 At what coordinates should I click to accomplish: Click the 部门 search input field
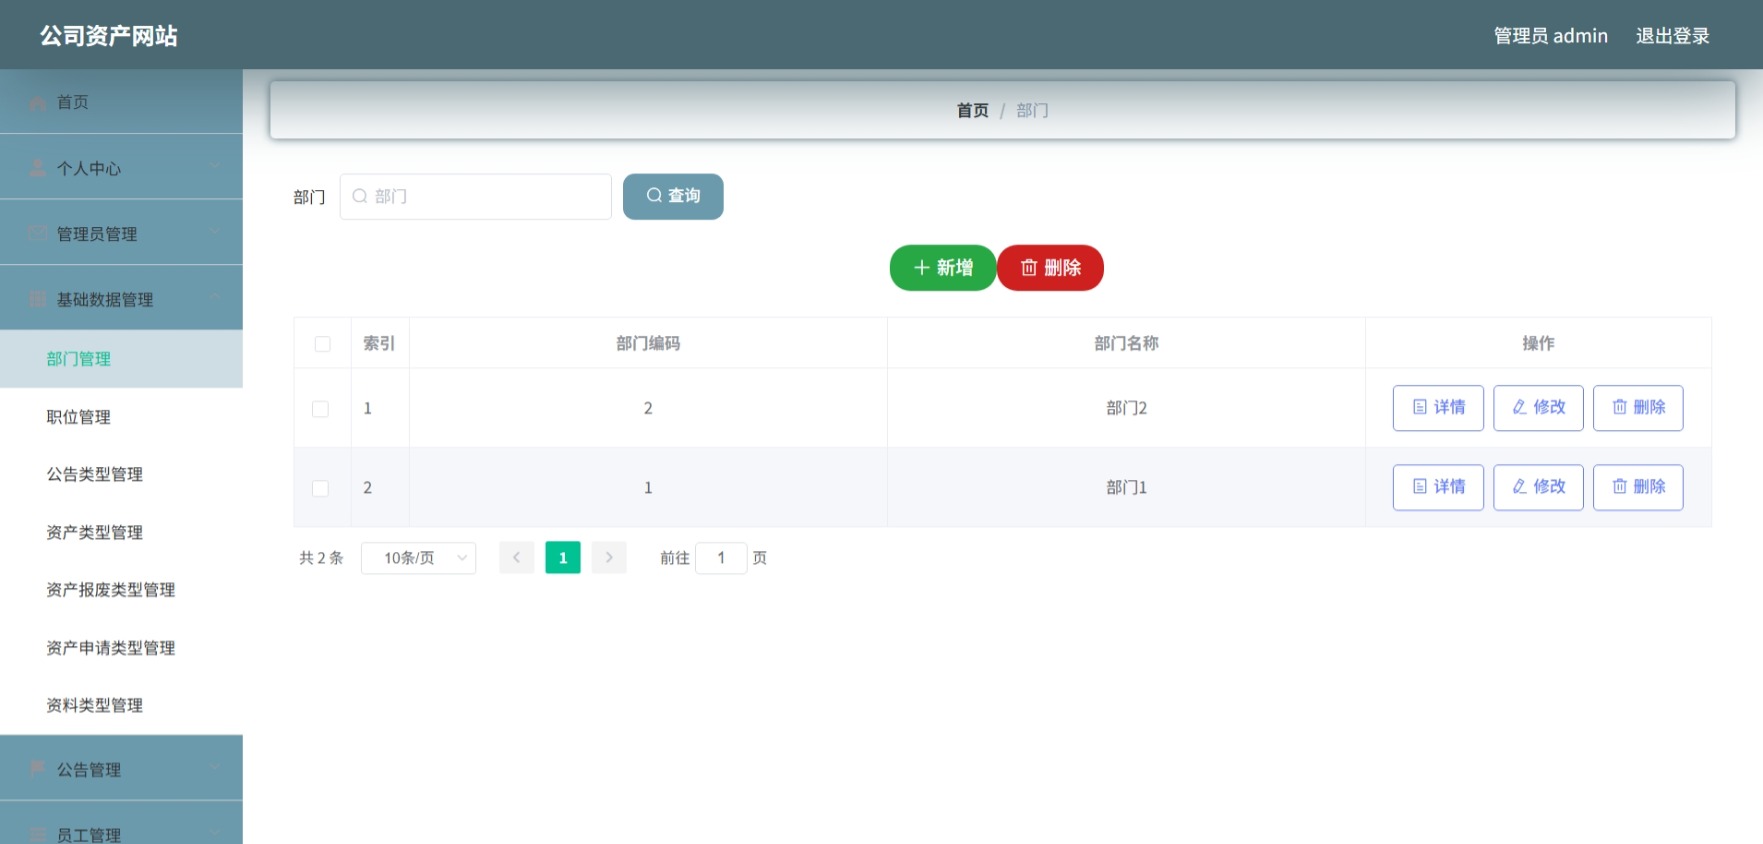click(476, 196)
